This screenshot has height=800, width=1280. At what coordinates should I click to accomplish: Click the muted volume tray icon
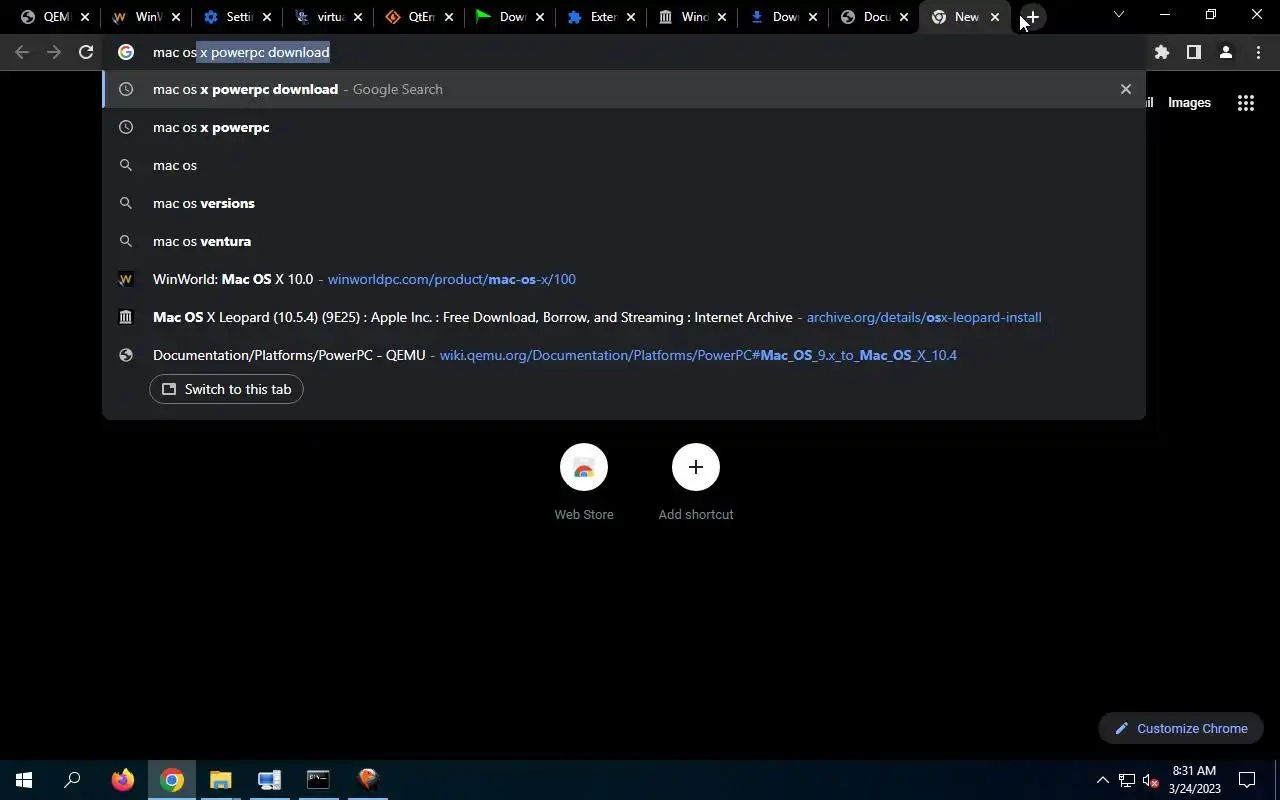1150,780
